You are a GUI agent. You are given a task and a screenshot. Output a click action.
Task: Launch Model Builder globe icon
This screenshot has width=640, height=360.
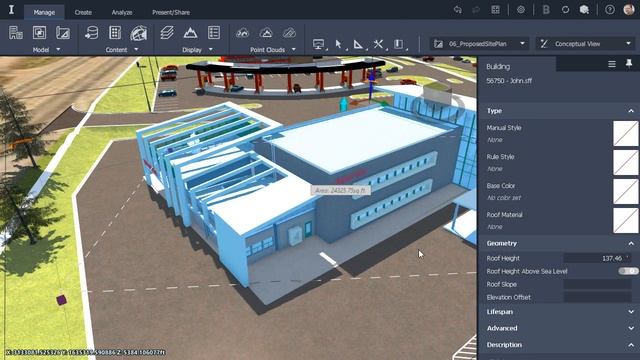pos(139,33)
